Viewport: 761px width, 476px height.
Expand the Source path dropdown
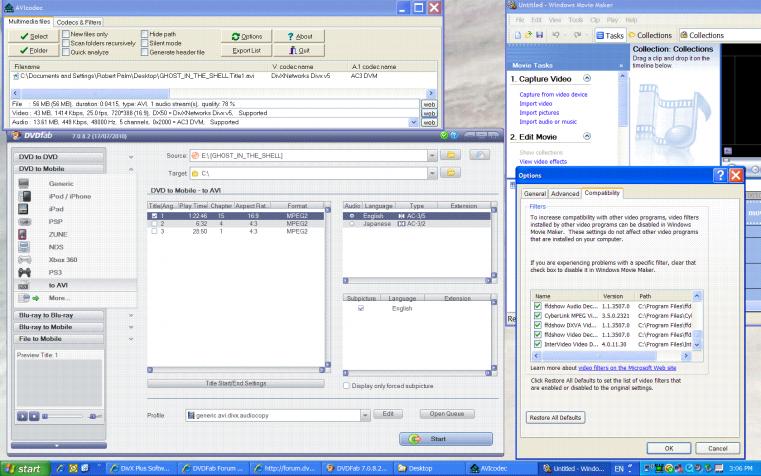[x=431, y=155]
